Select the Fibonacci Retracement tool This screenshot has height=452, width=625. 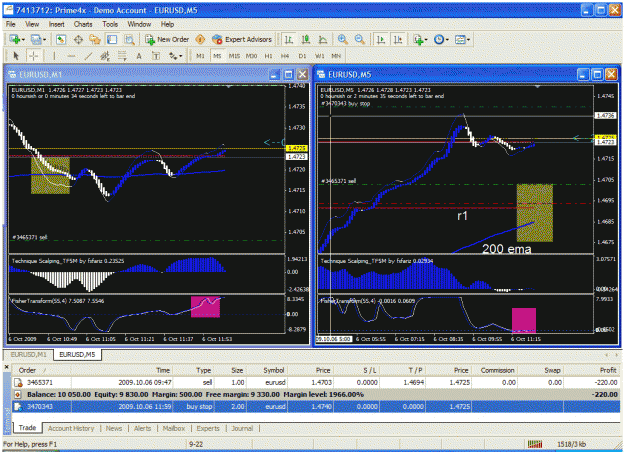(x=122, y=56)
